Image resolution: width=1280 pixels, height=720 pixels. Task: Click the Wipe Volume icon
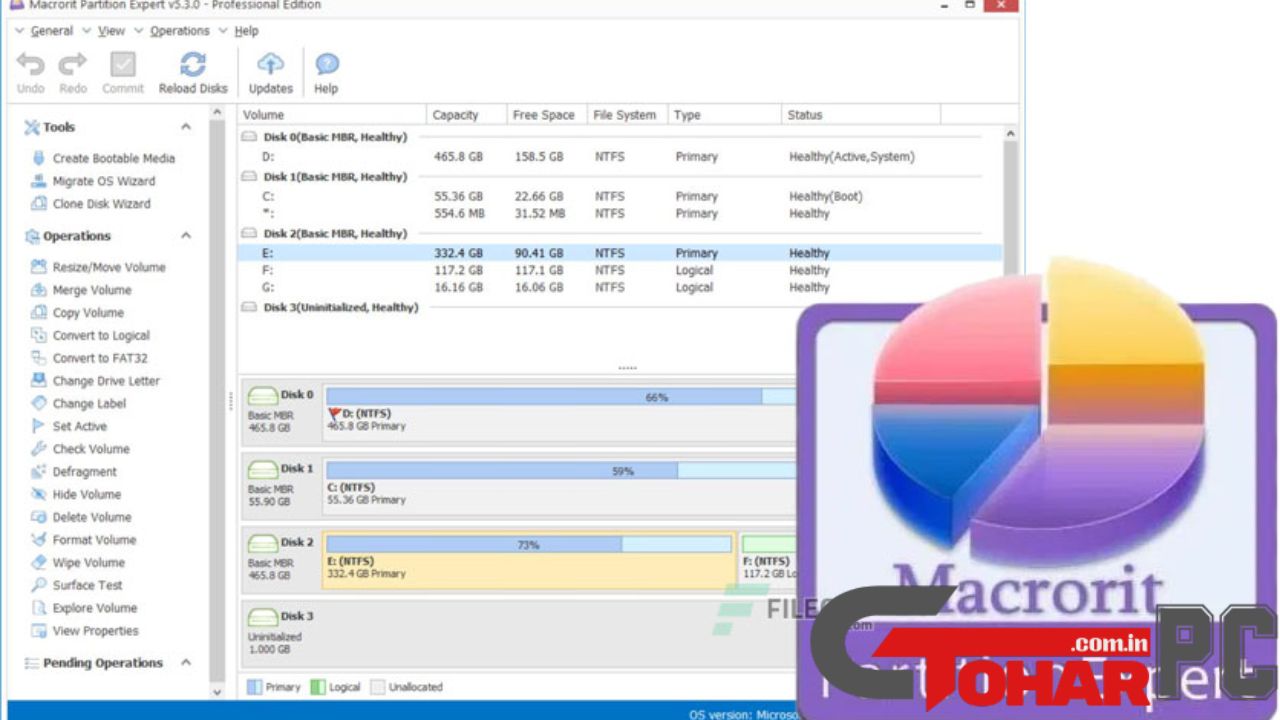(x=39, y=562)
